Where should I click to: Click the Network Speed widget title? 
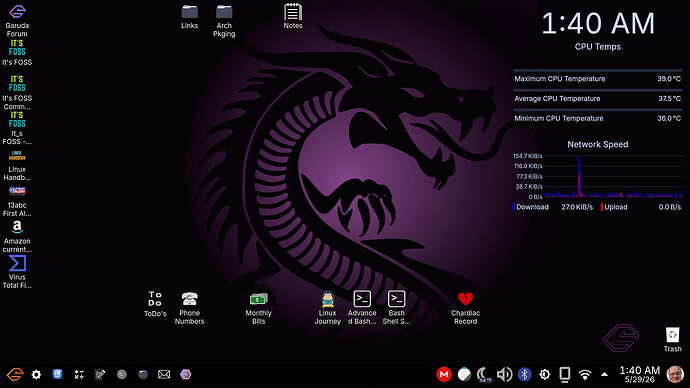coord(598,144)
